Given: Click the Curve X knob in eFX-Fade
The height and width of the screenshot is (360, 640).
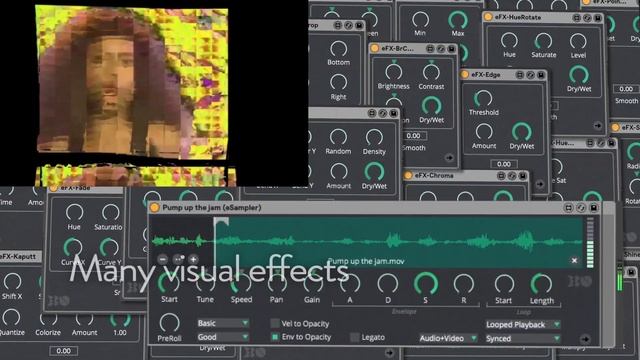Looking at the screenshot, I should point(73,247).
